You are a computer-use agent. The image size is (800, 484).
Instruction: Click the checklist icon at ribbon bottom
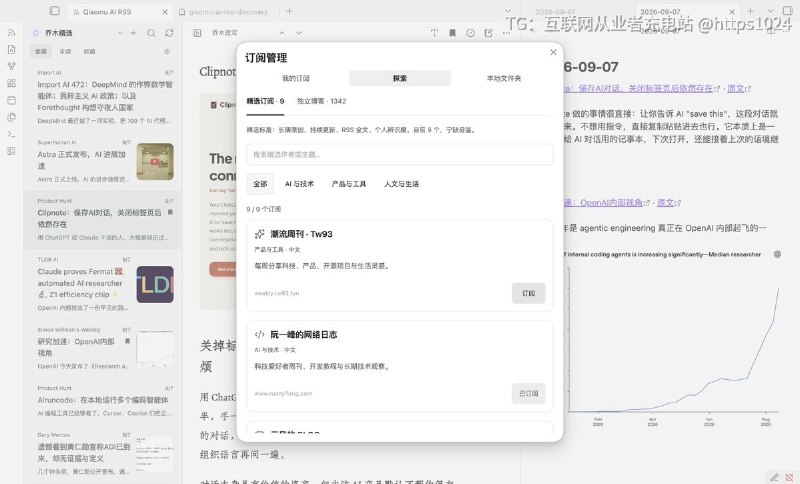pos(11,151)
